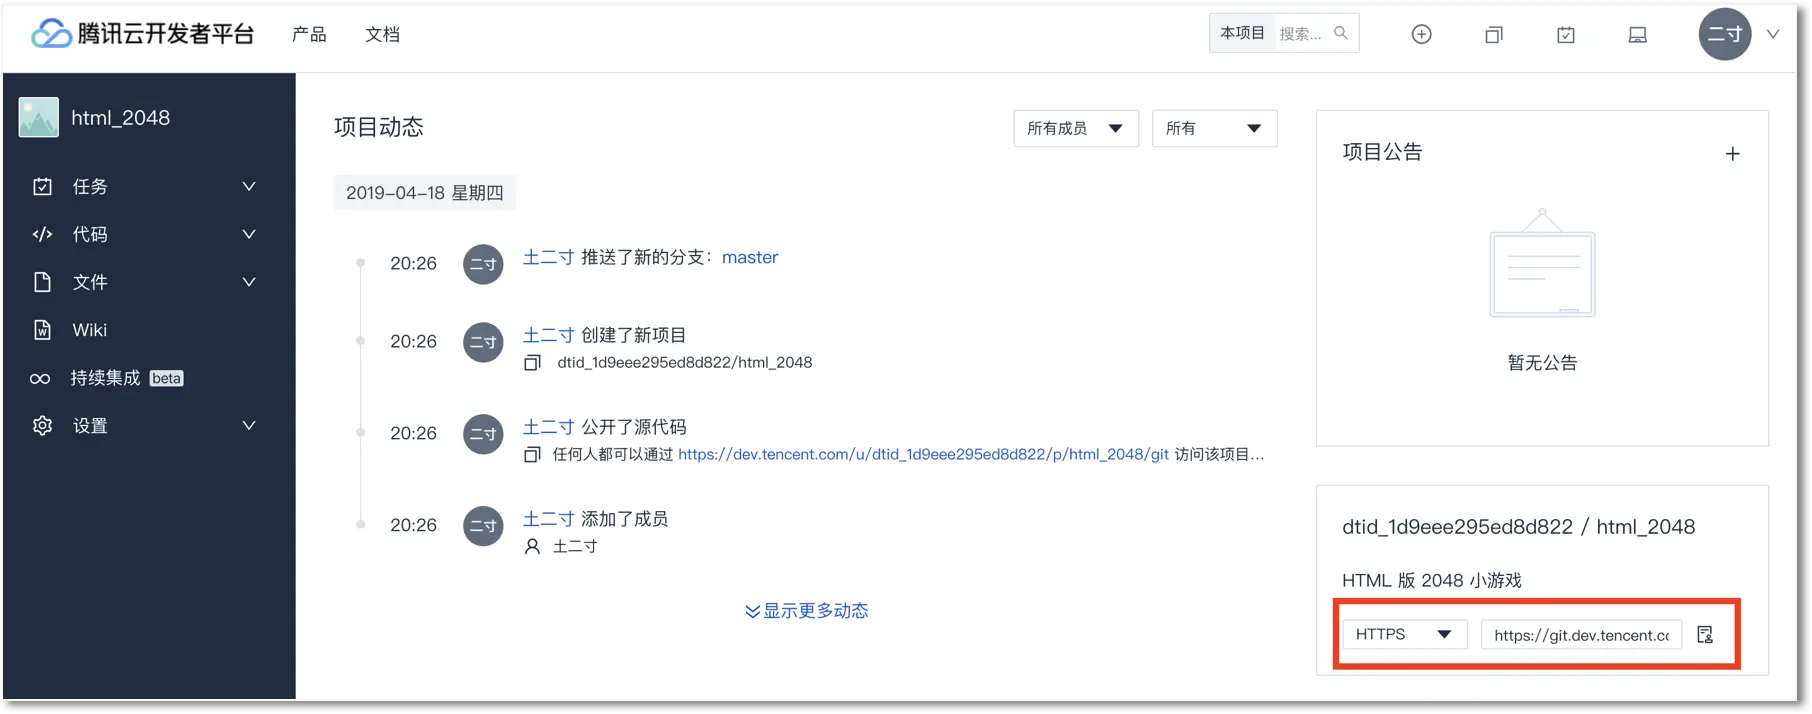Open 土二寸 link in 添加了成员 activity
Image resolution: width=1812 pixels, height=714 pixels.
click(549, 519)
